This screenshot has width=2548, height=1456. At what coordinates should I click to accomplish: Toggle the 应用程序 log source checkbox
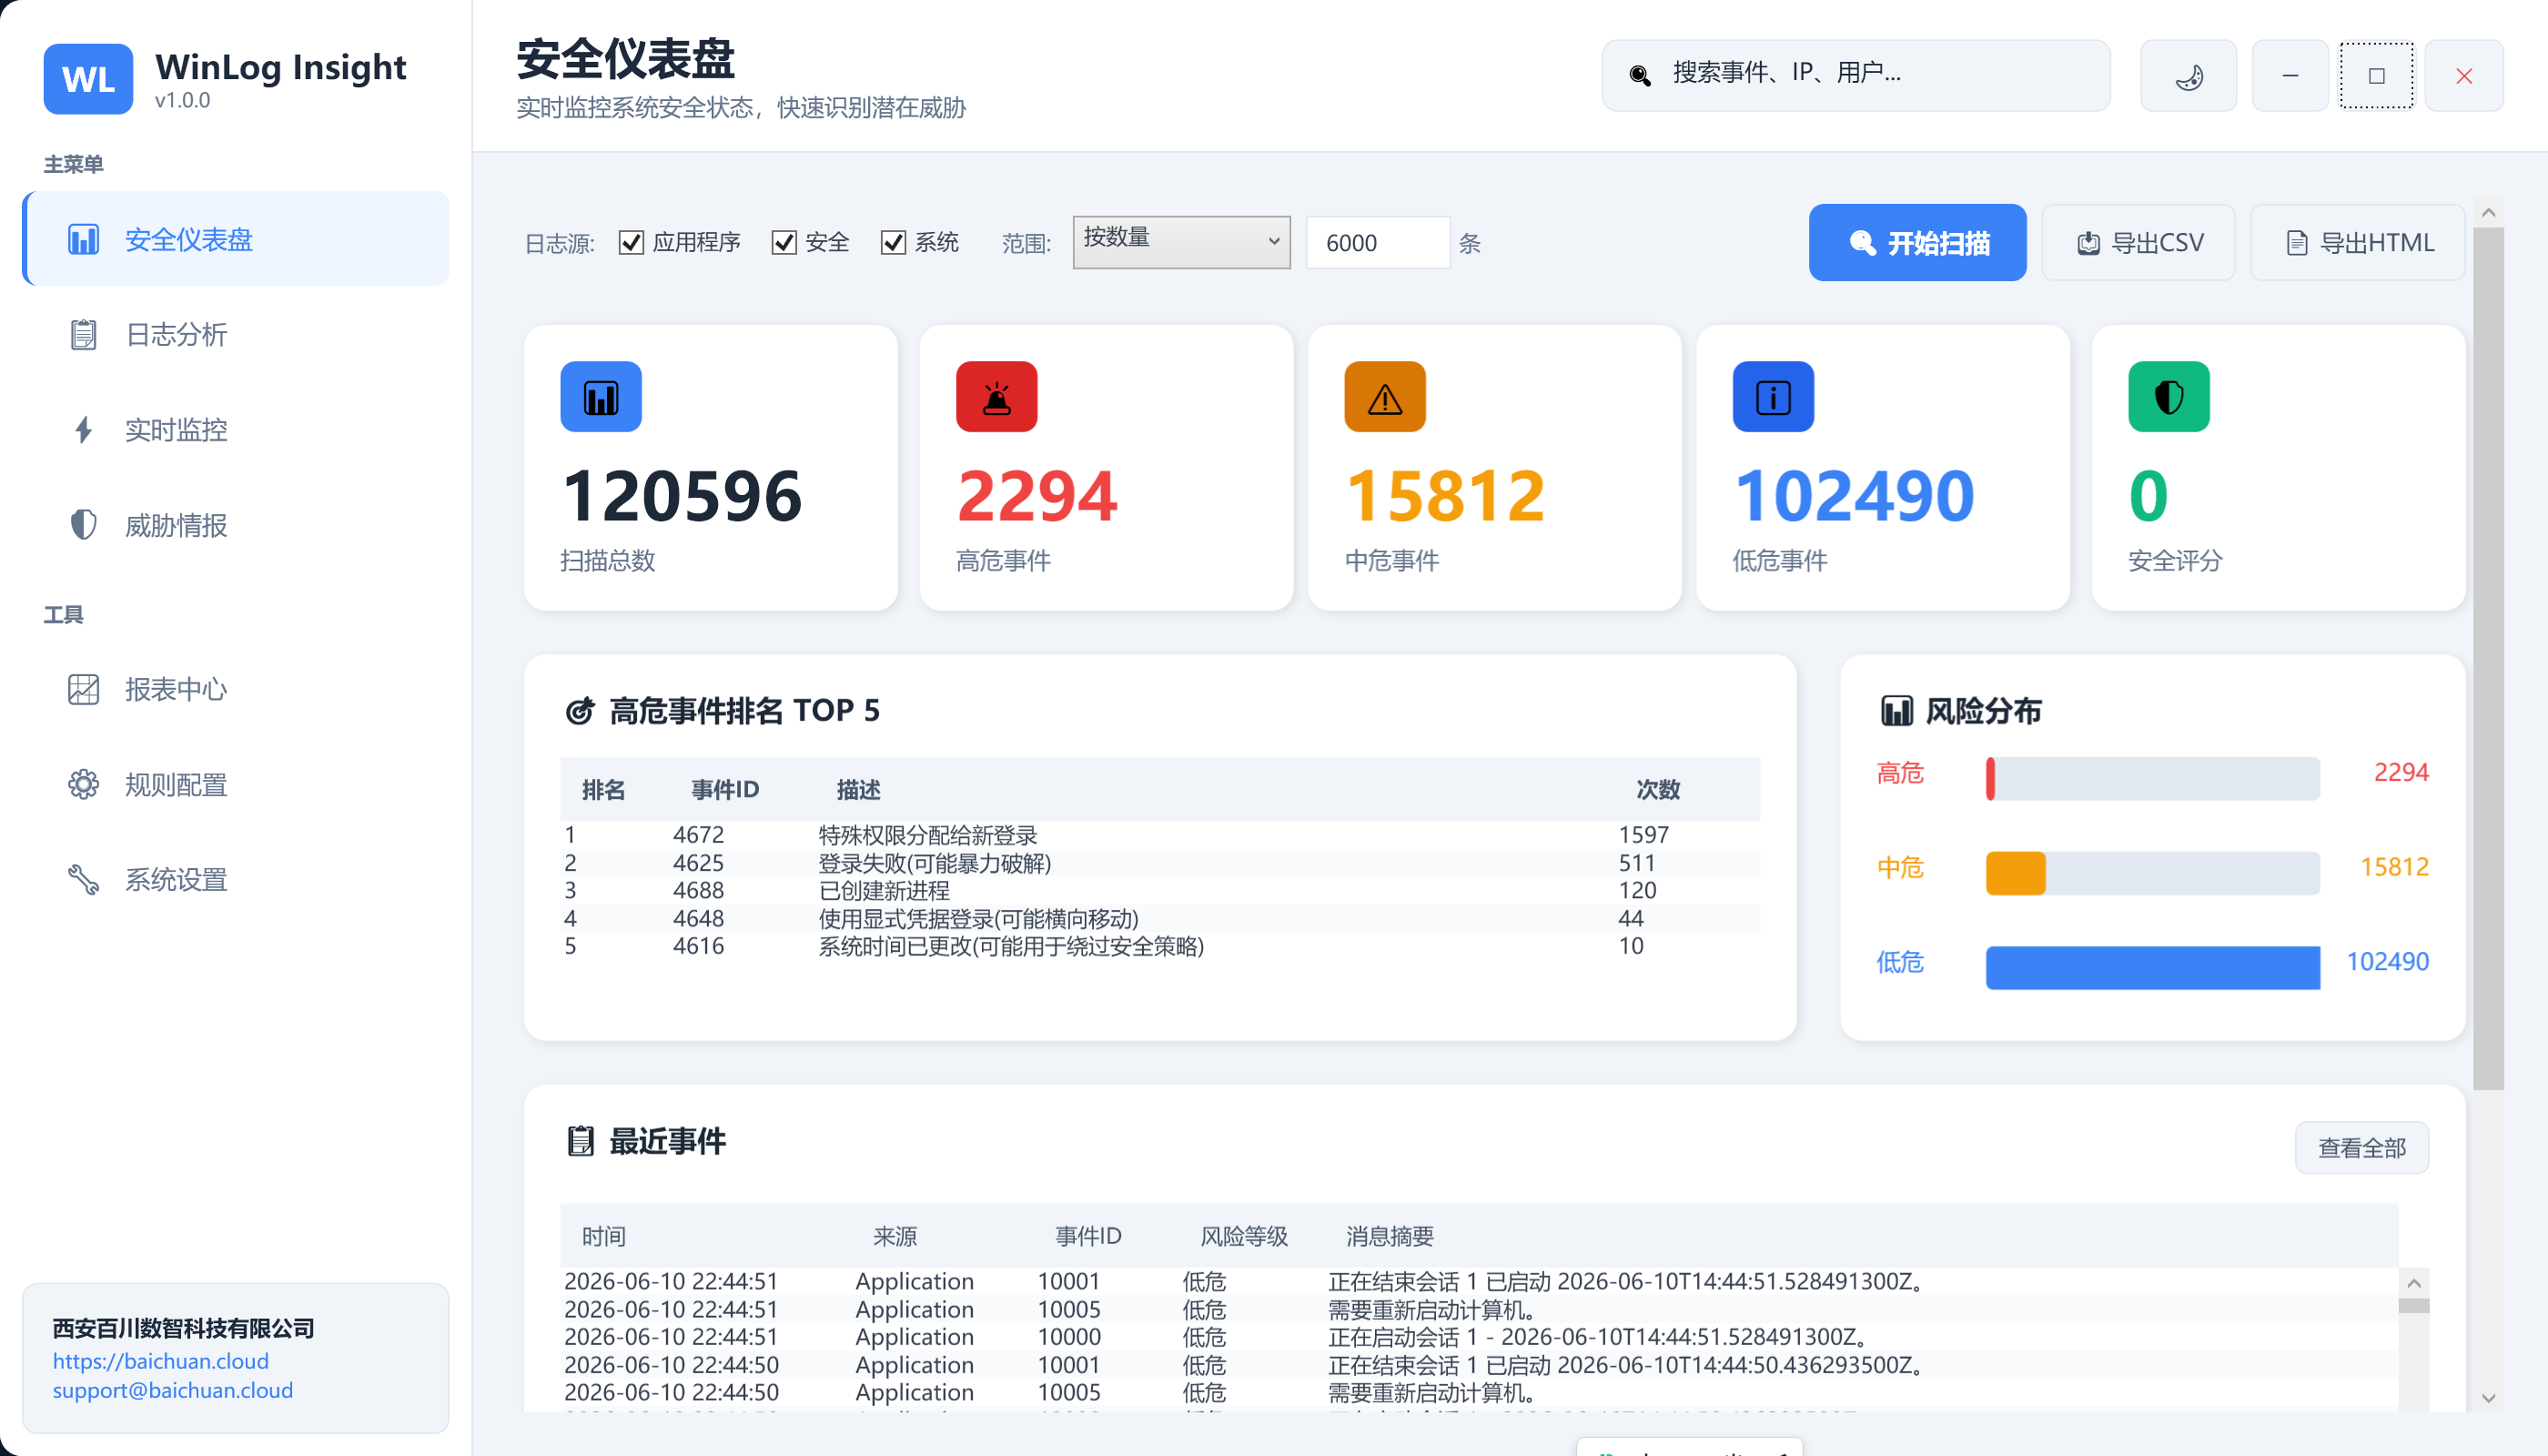pos(631,242)
